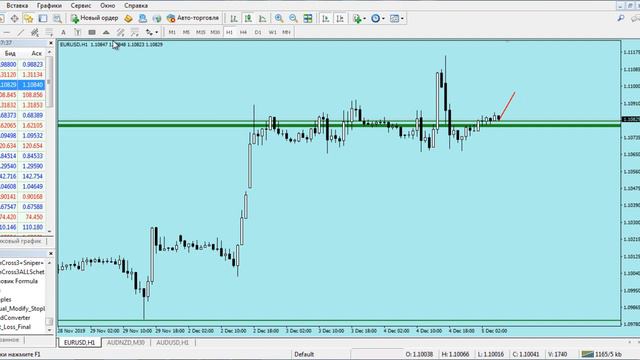Open the Вставка menu
The width and height of the screenshot is (640, 360).
(17, 6)
